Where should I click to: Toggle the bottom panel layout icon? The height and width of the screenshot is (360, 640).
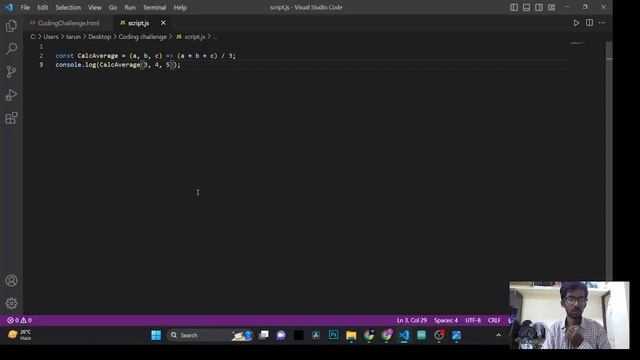coord(527,7)
